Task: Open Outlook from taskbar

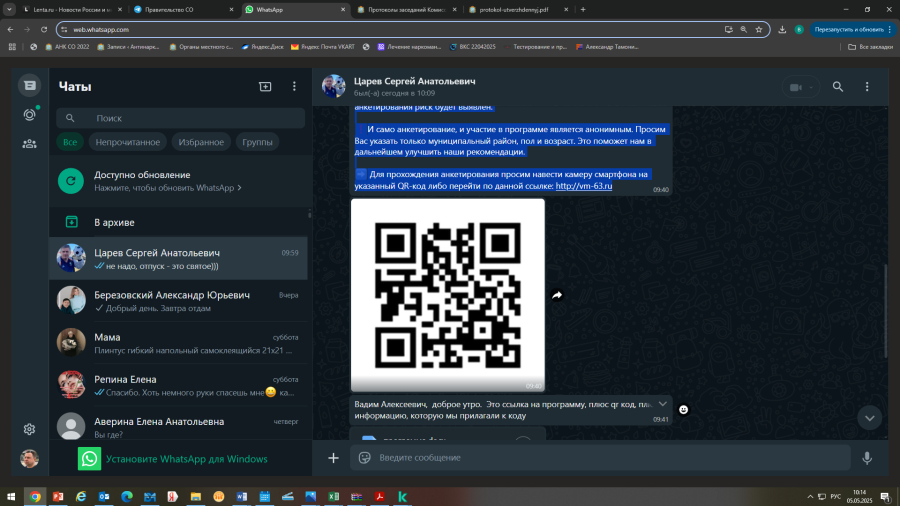Action: point(104,496)
